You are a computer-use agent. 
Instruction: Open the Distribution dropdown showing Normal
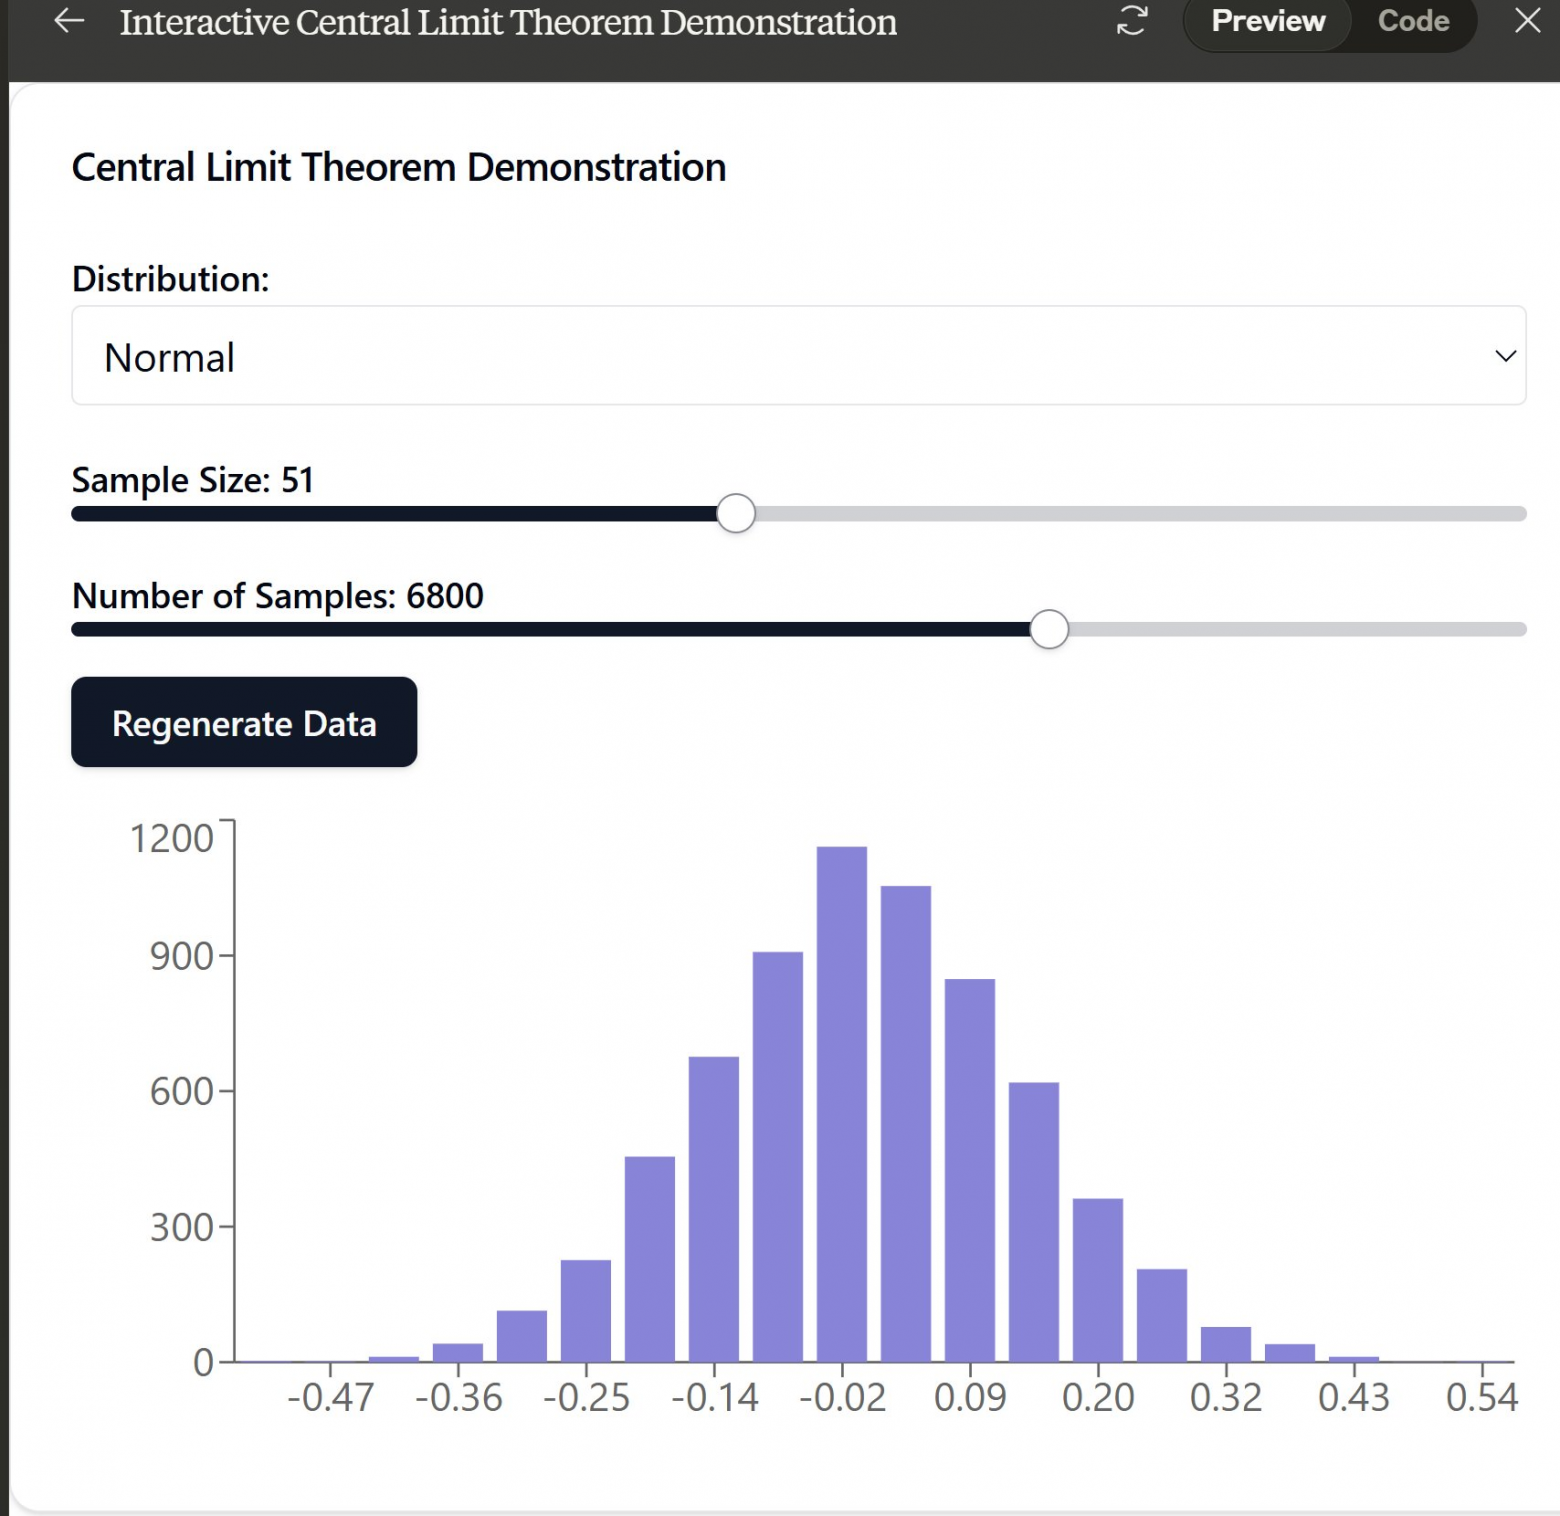[798, 356]
